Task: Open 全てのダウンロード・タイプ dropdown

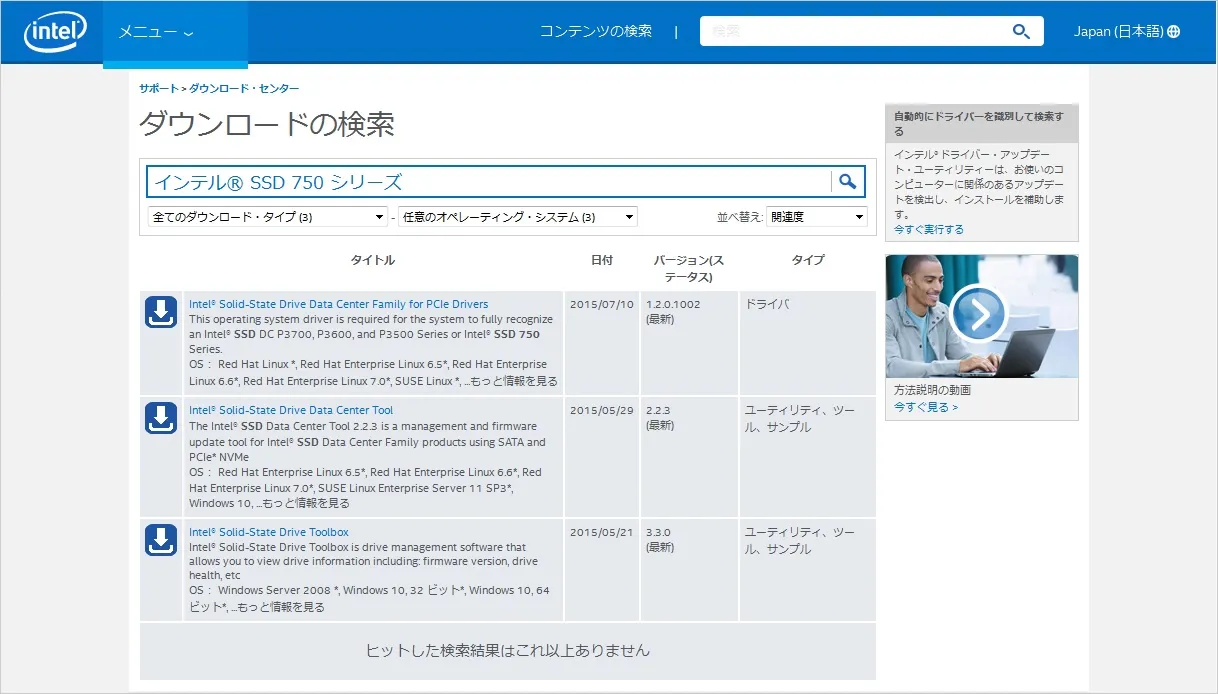Action: (x=268, y=217)
